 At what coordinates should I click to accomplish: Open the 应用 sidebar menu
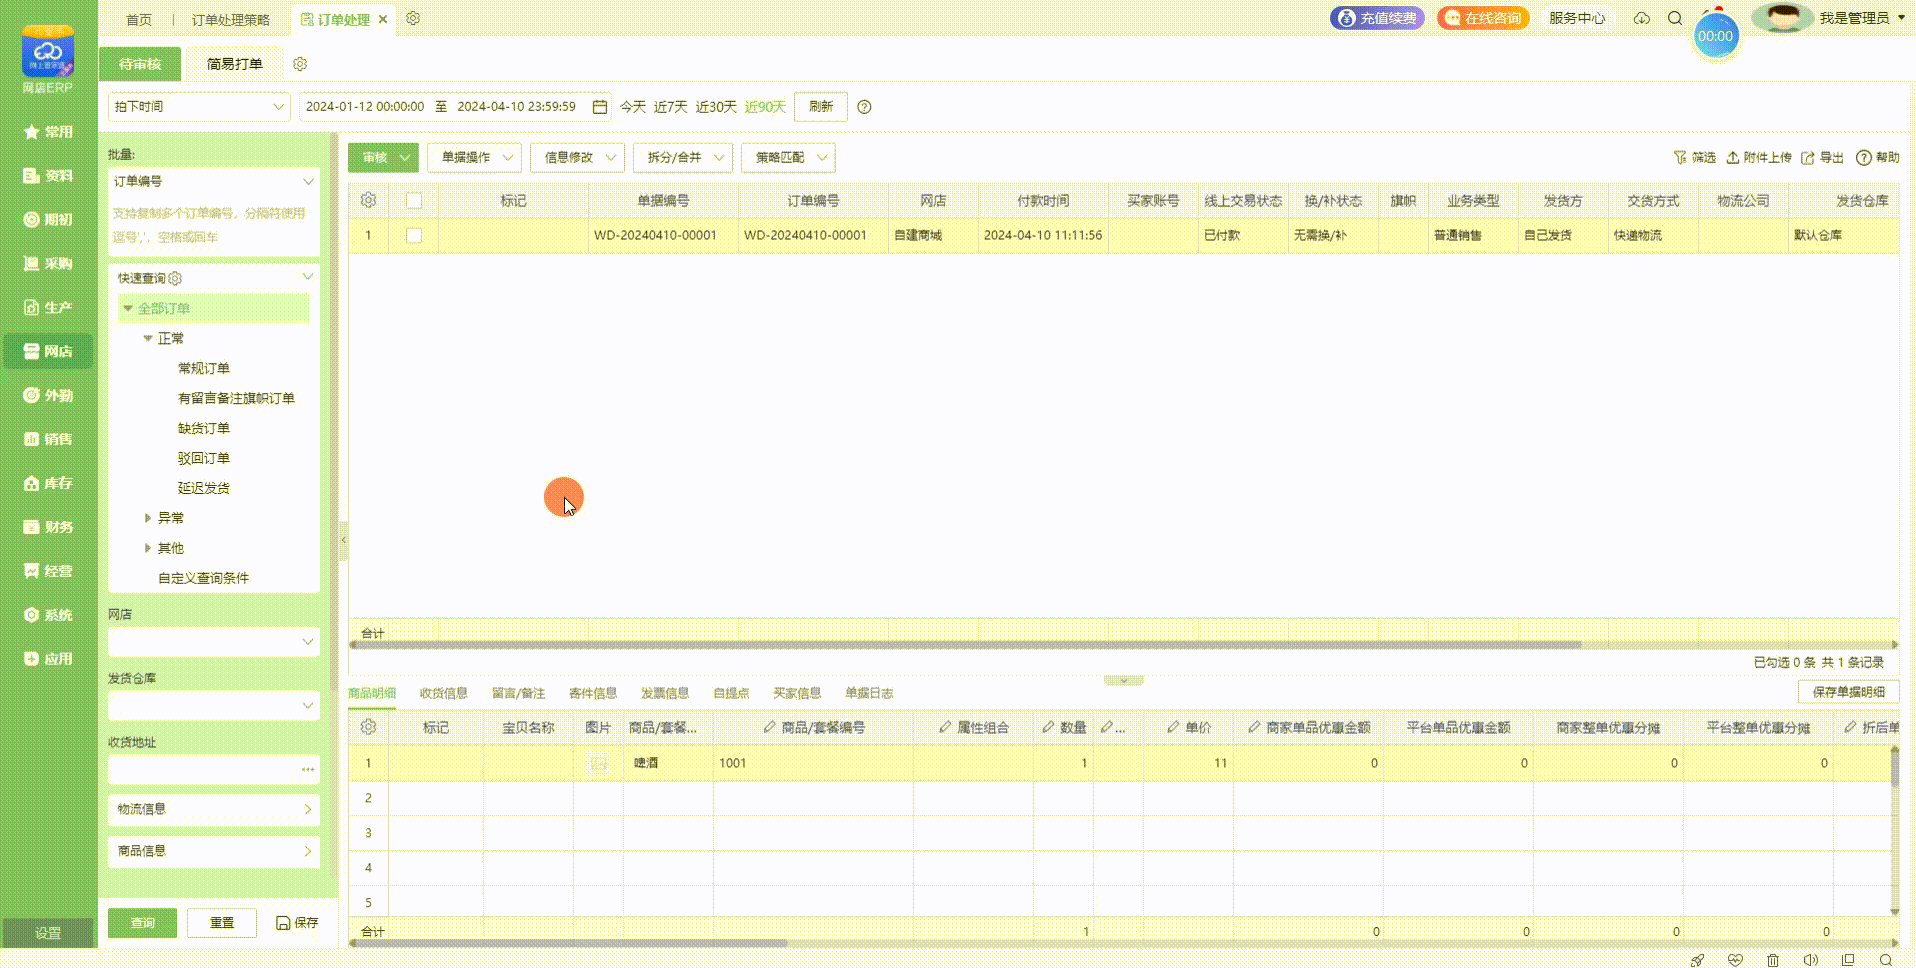click(48, 659)
